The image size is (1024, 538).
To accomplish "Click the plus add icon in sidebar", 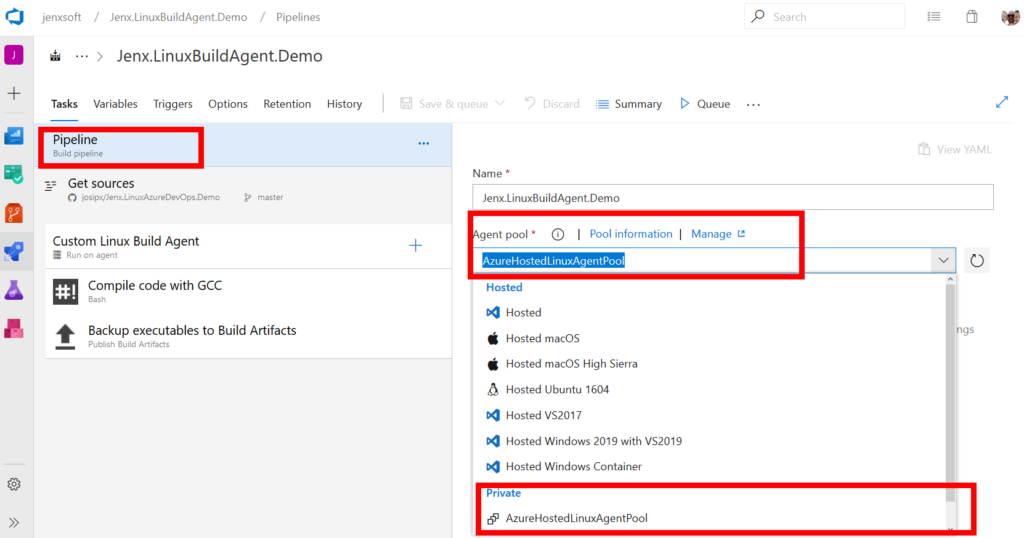I will click(14, 93).
